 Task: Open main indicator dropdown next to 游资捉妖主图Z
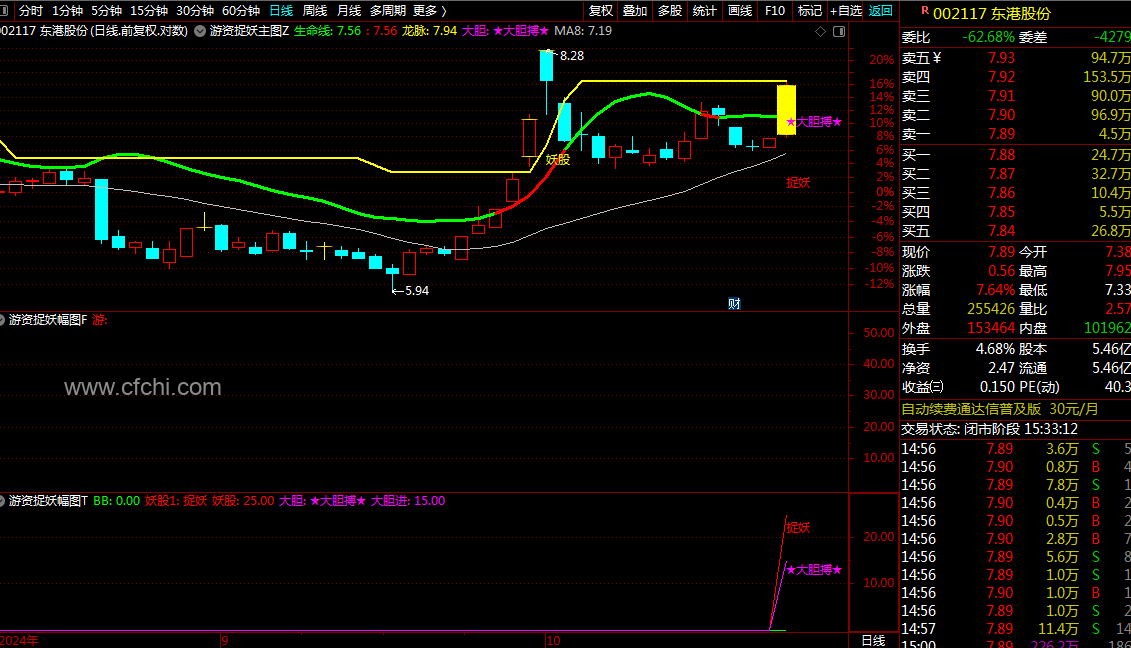(200, 31)
